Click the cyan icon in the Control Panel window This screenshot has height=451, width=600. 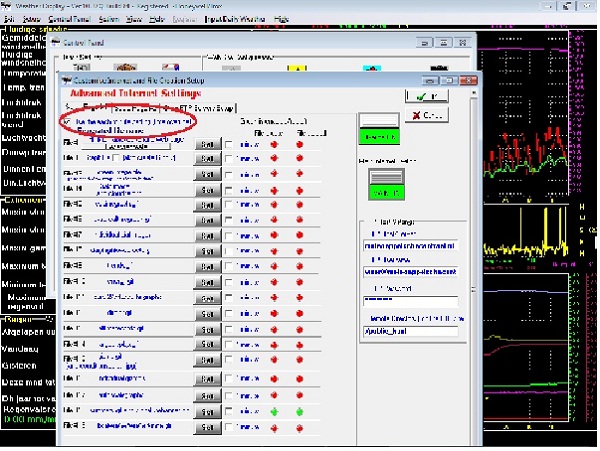click(372, 68)
